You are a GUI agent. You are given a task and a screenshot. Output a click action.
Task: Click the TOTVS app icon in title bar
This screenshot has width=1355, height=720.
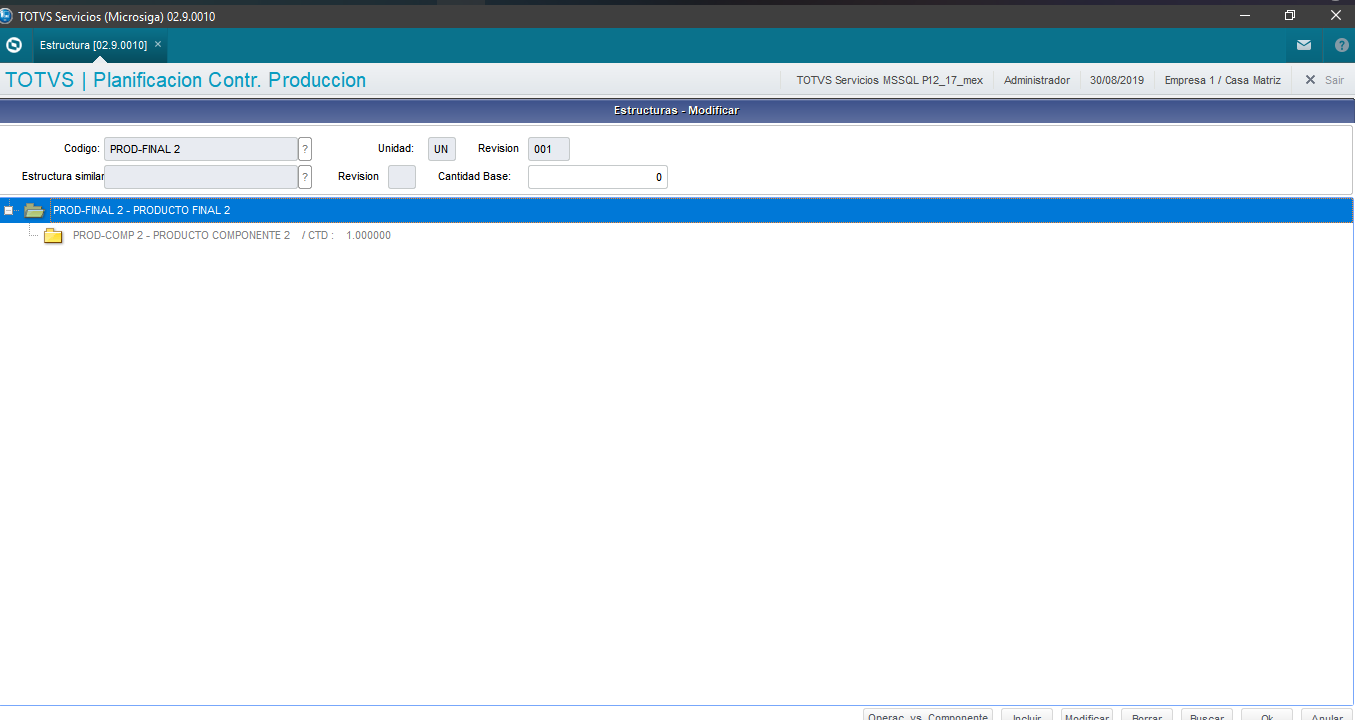pos(7,15)
